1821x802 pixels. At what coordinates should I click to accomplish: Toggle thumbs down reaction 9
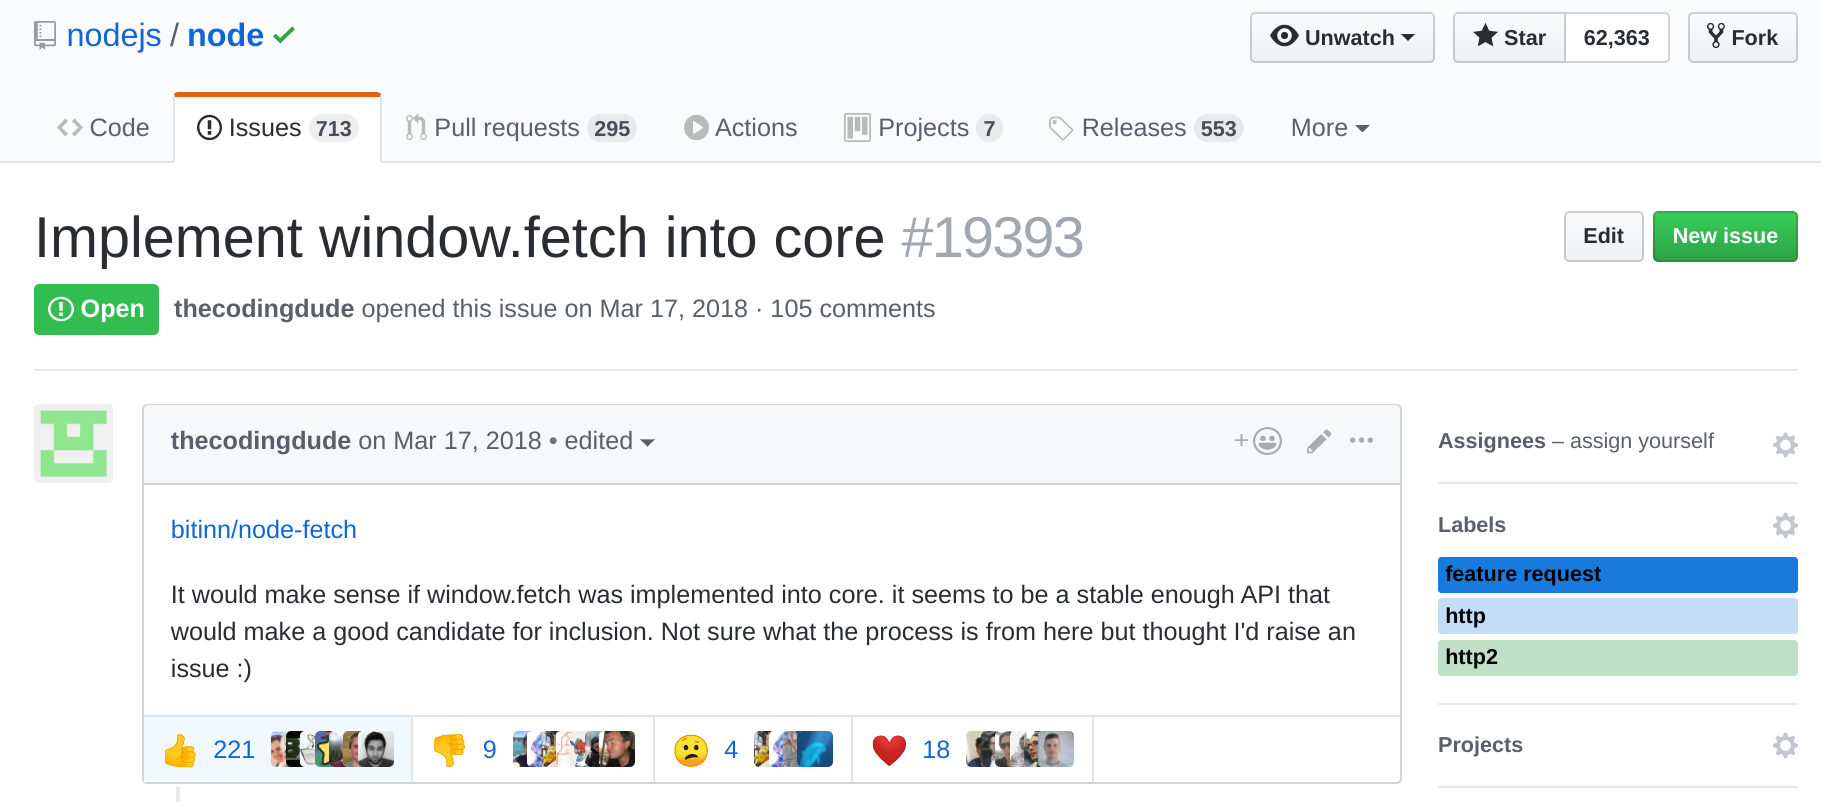[x=533, y=749]
